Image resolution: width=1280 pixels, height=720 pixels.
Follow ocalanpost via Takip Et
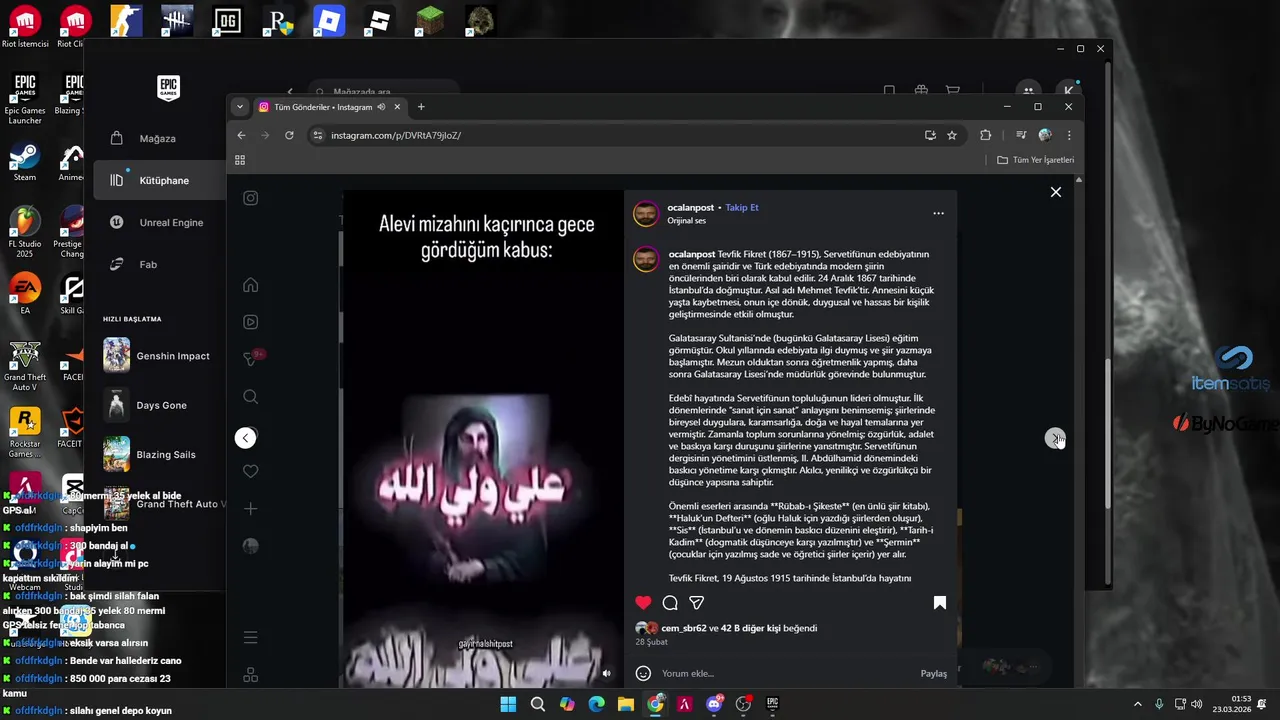tap(742, 207)
